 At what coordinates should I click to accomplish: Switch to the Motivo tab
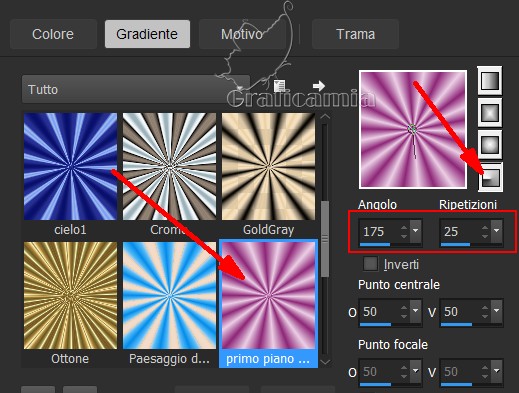(242, 34)
